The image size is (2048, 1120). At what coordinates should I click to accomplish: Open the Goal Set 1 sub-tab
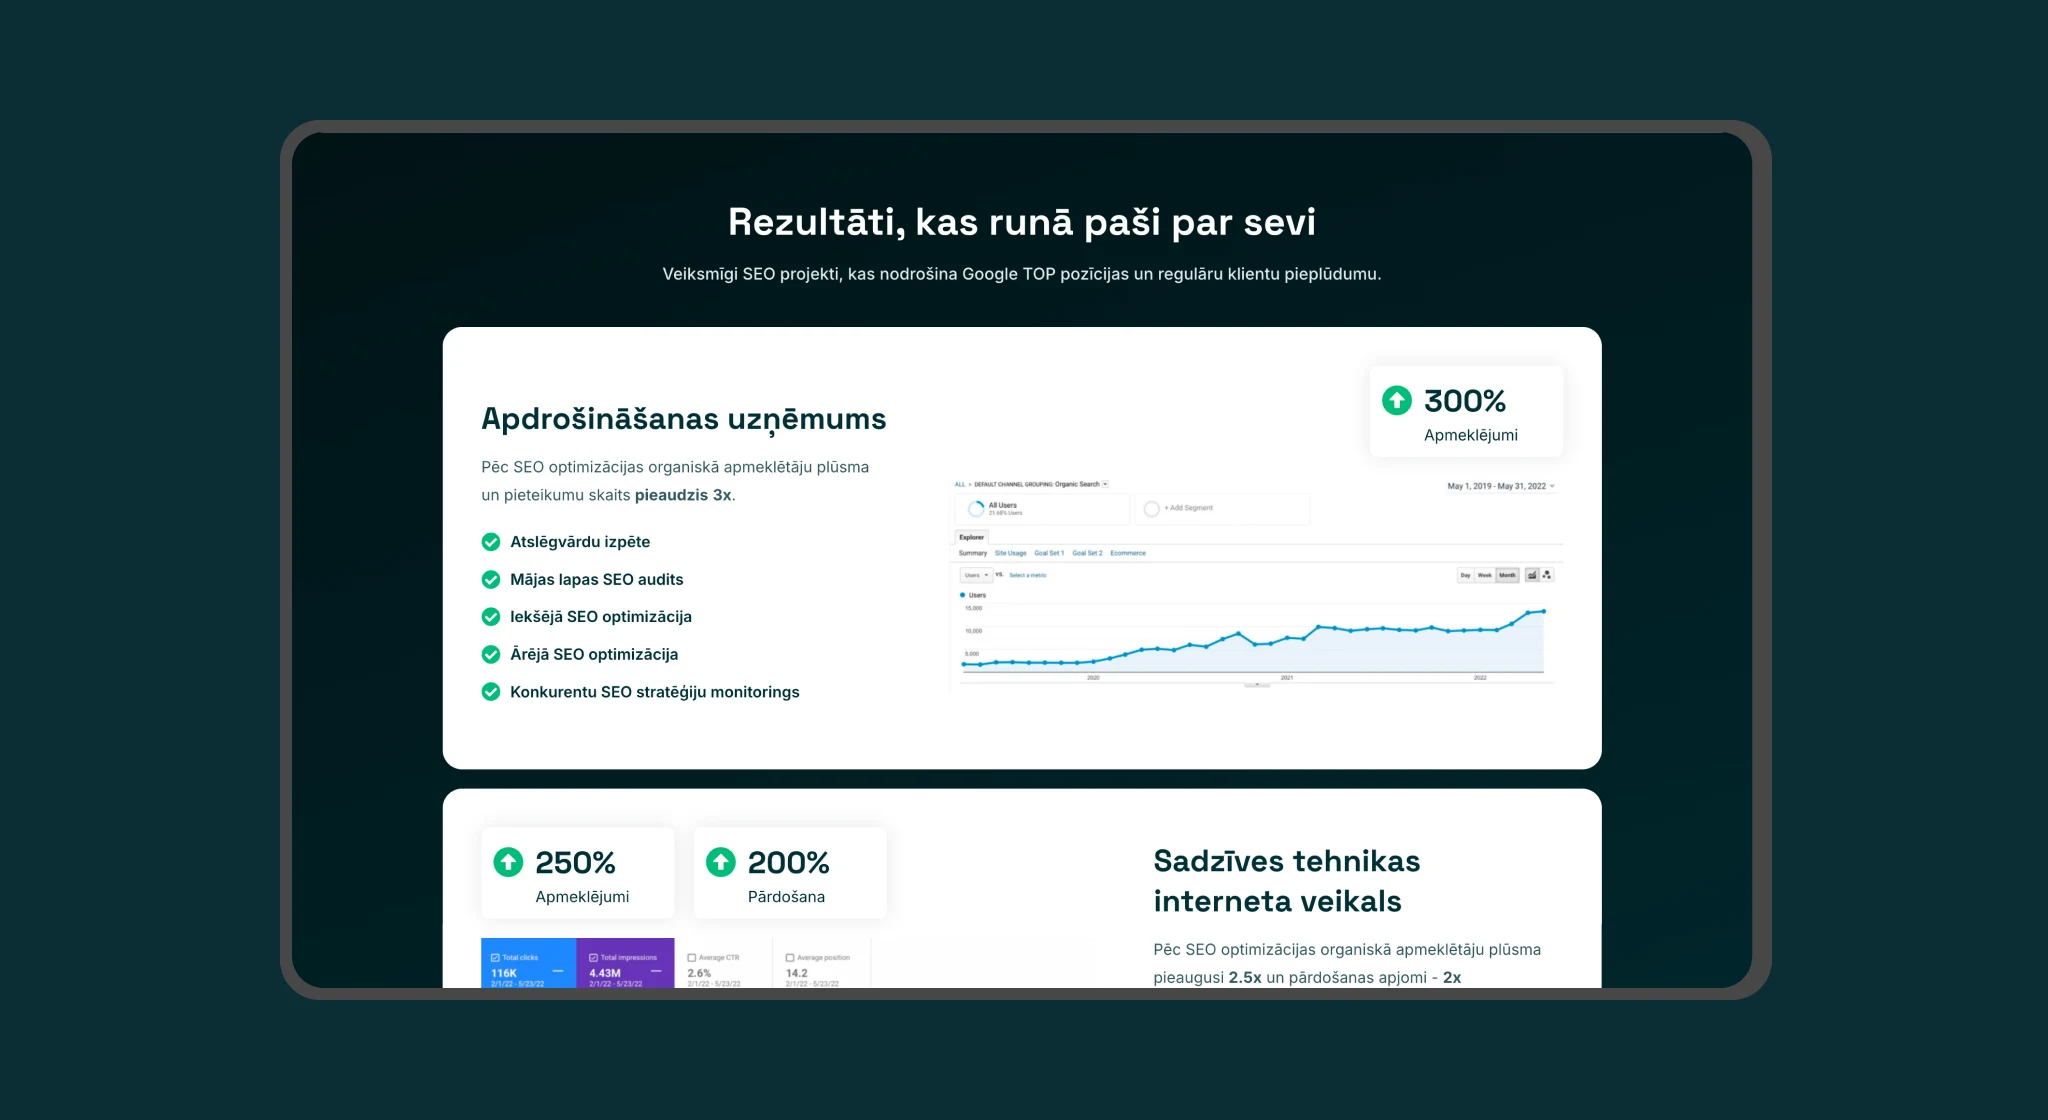(1049, 553)
